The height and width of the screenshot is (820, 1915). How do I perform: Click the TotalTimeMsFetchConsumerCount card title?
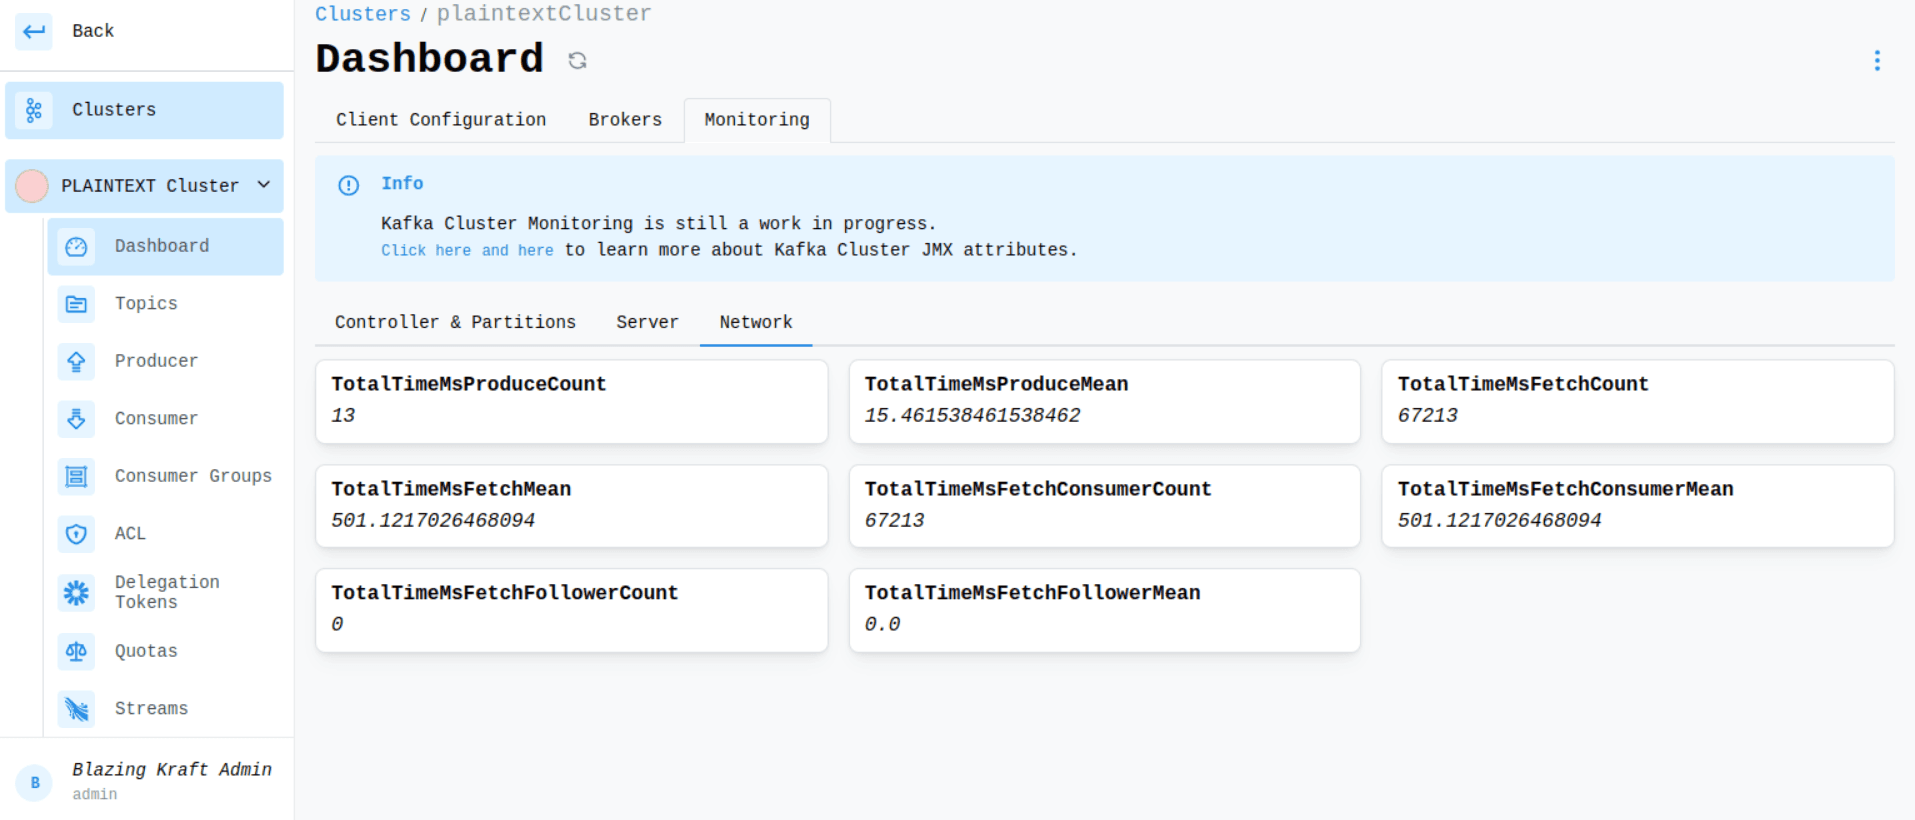point(1038,489)
